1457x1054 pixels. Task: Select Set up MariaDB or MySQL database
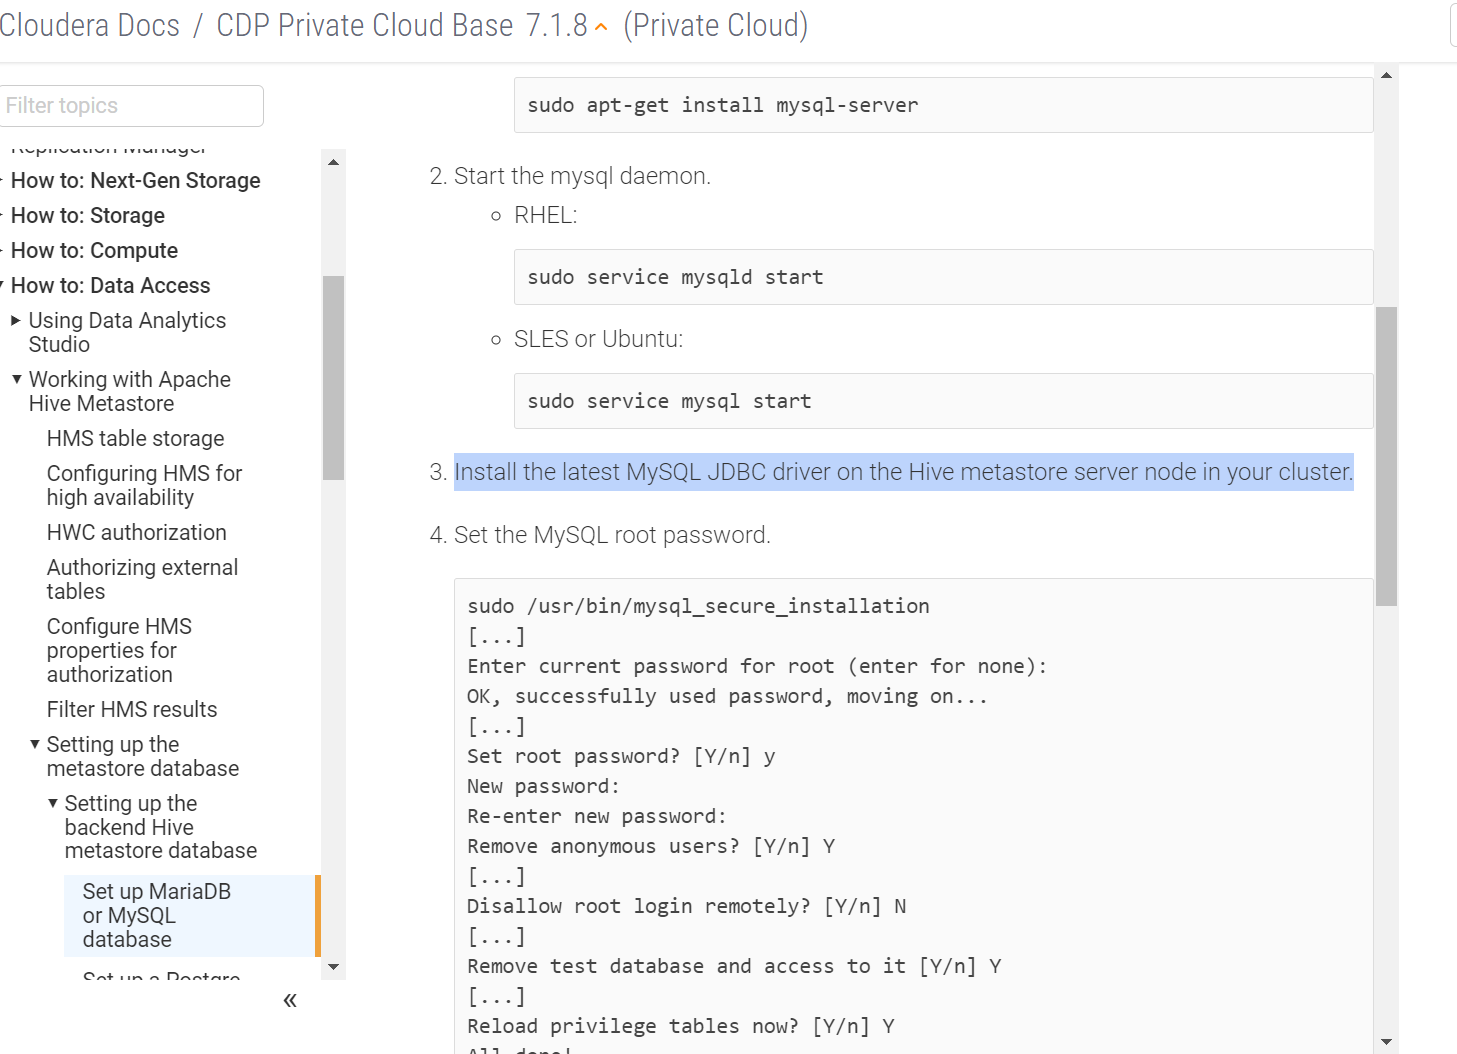156,915
